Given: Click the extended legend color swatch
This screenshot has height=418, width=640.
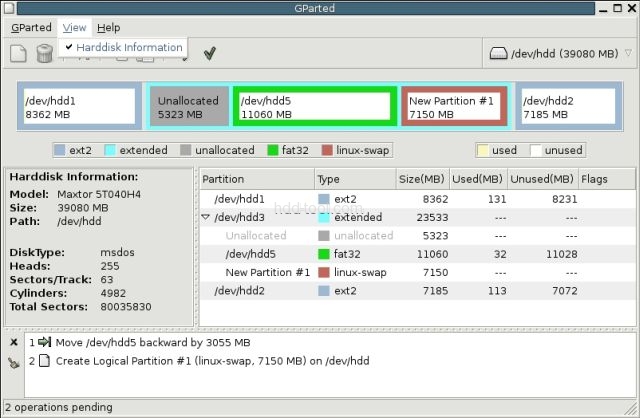Looking at the screenshot, I should (x=110, y=150).
